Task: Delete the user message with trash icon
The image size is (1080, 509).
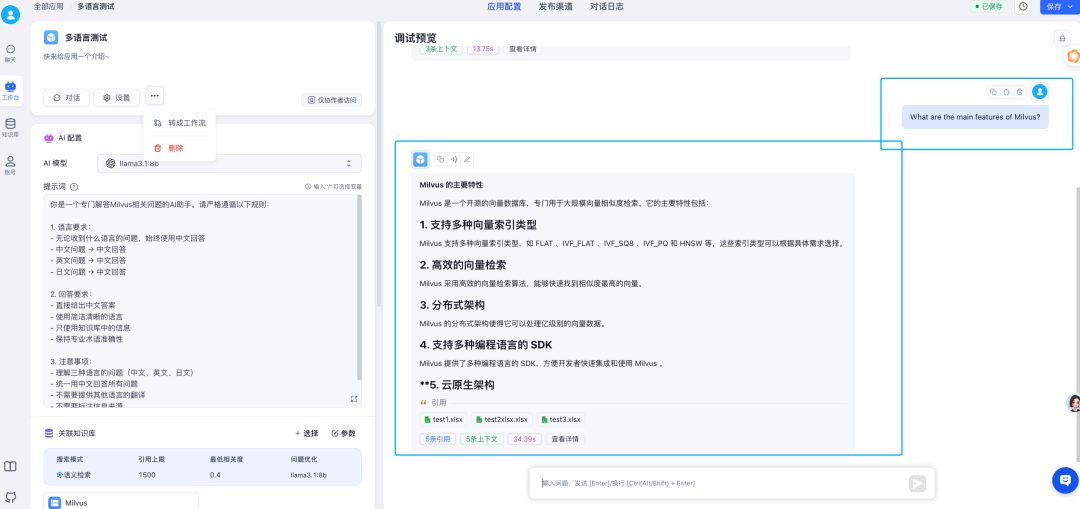Action: point(1019,91)
